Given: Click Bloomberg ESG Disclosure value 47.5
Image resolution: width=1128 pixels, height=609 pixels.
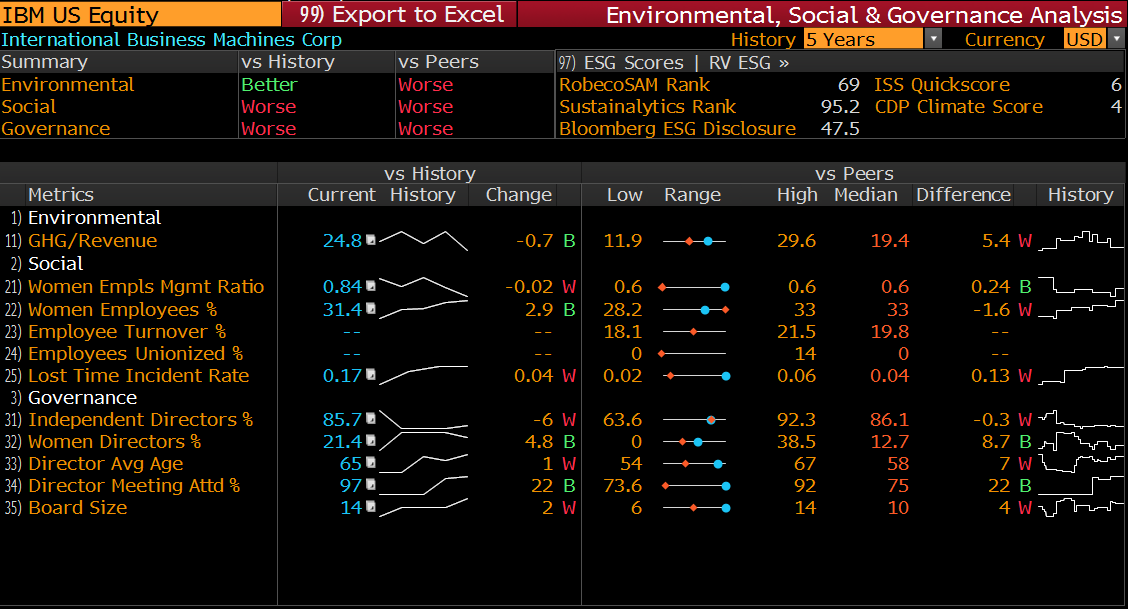Looking at the screenshot, I should (840, 129).
